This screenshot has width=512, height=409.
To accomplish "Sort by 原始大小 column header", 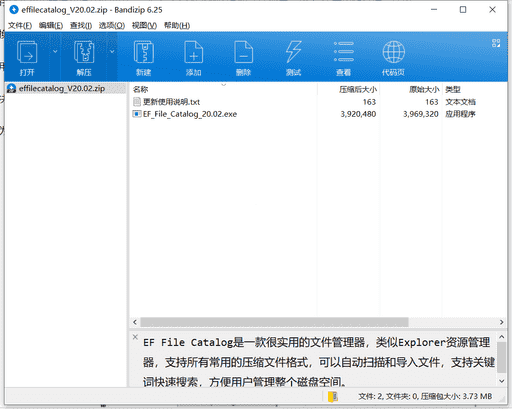I will pos(411,89).
